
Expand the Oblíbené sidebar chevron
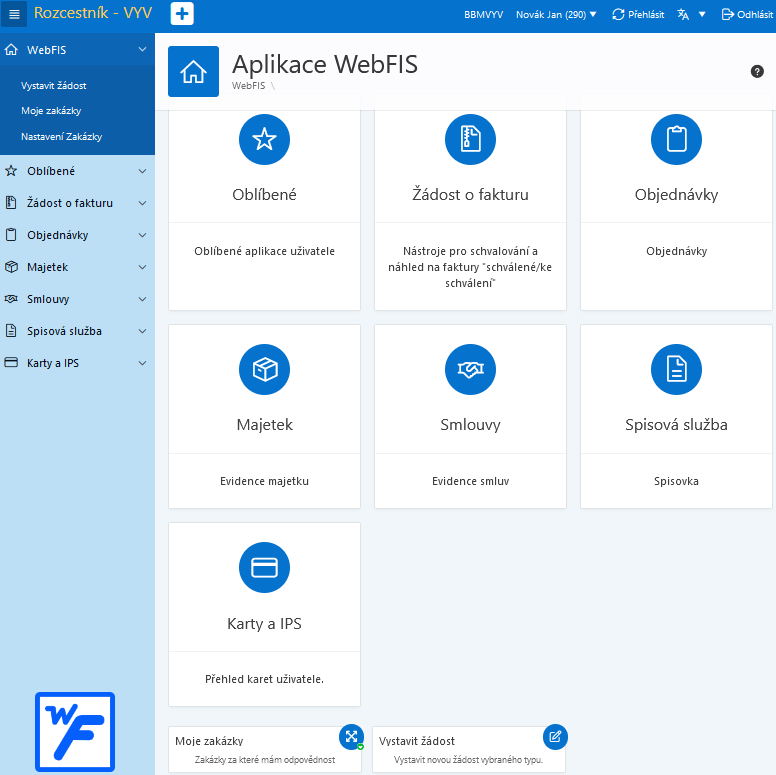tap(143, 171)
